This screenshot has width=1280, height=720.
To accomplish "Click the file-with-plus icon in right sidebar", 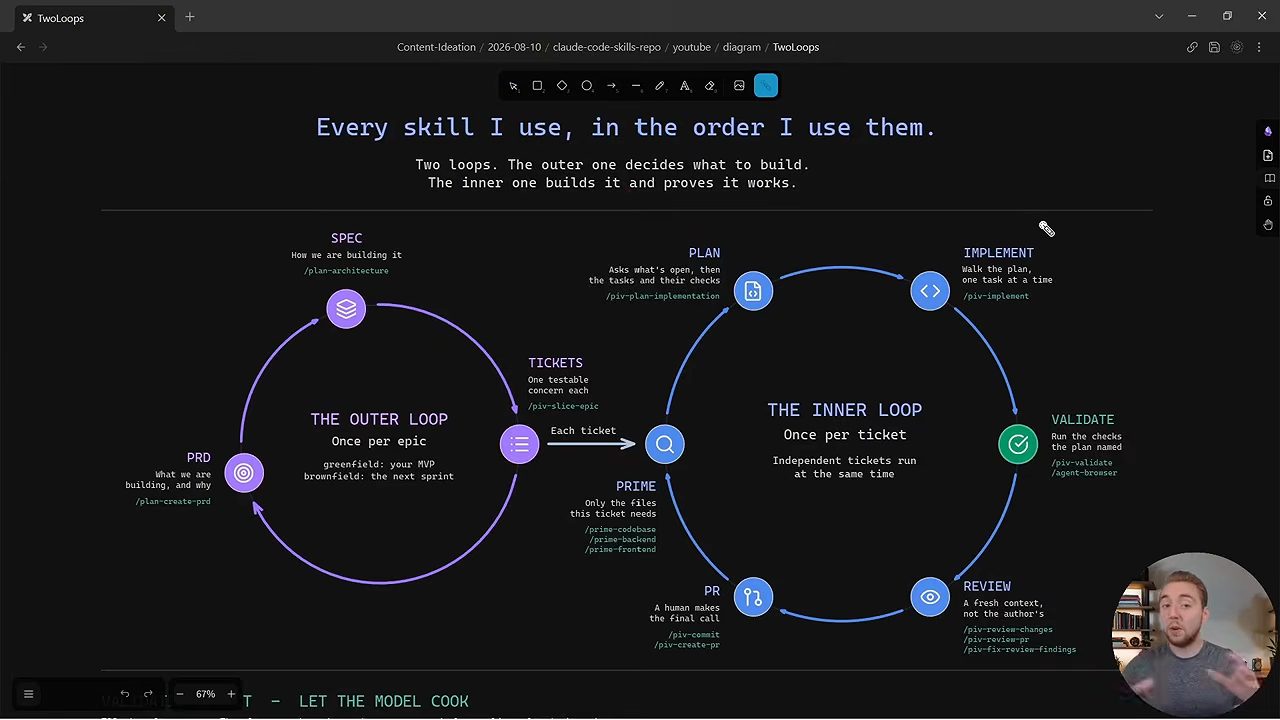I will tap(1268, 156).
